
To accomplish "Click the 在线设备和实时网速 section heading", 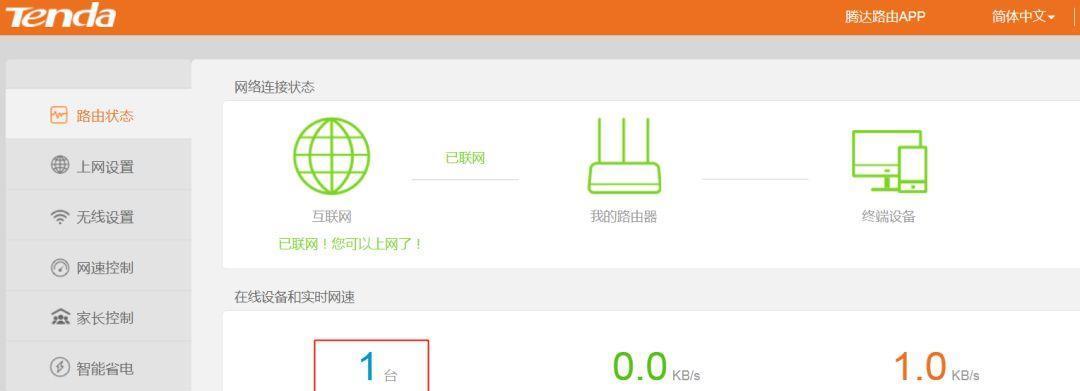I will tap(294, 297).
